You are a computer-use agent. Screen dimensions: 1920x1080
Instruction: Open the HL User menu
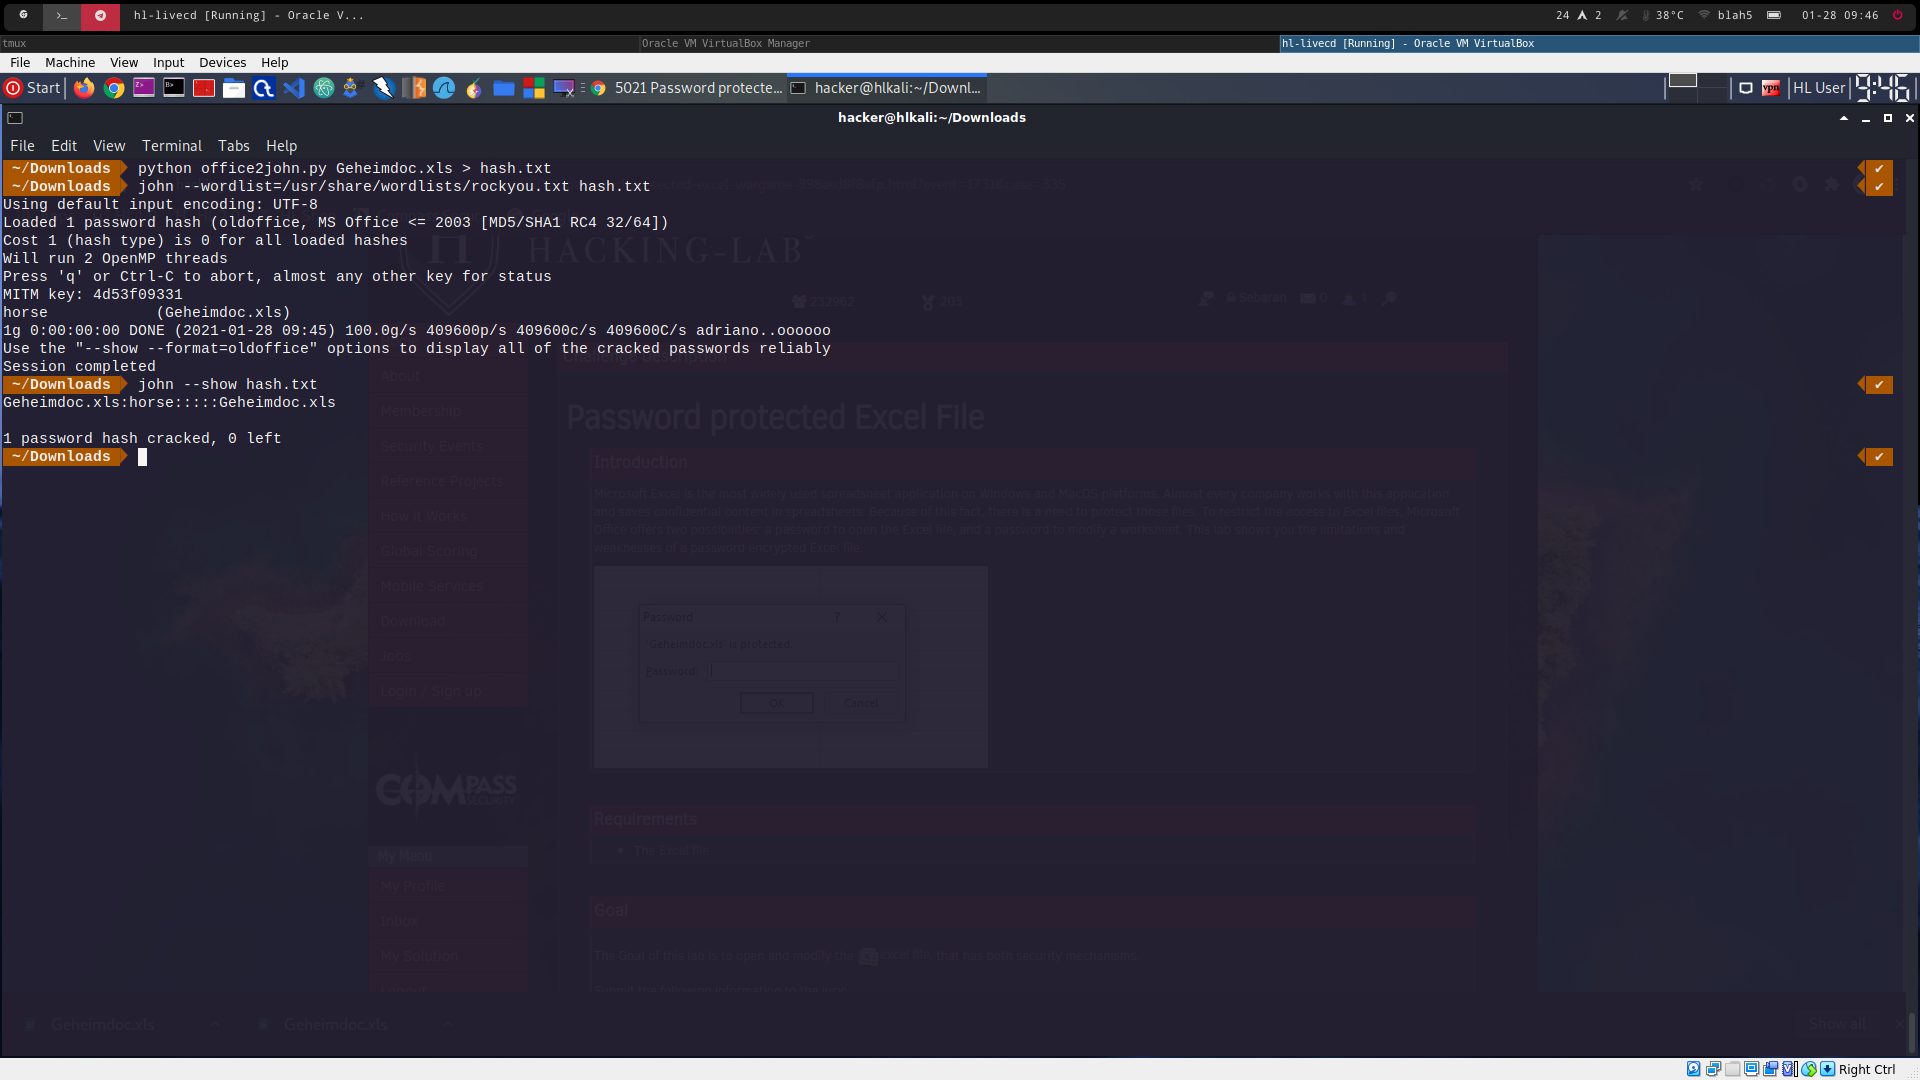[x=1818, y=88]
